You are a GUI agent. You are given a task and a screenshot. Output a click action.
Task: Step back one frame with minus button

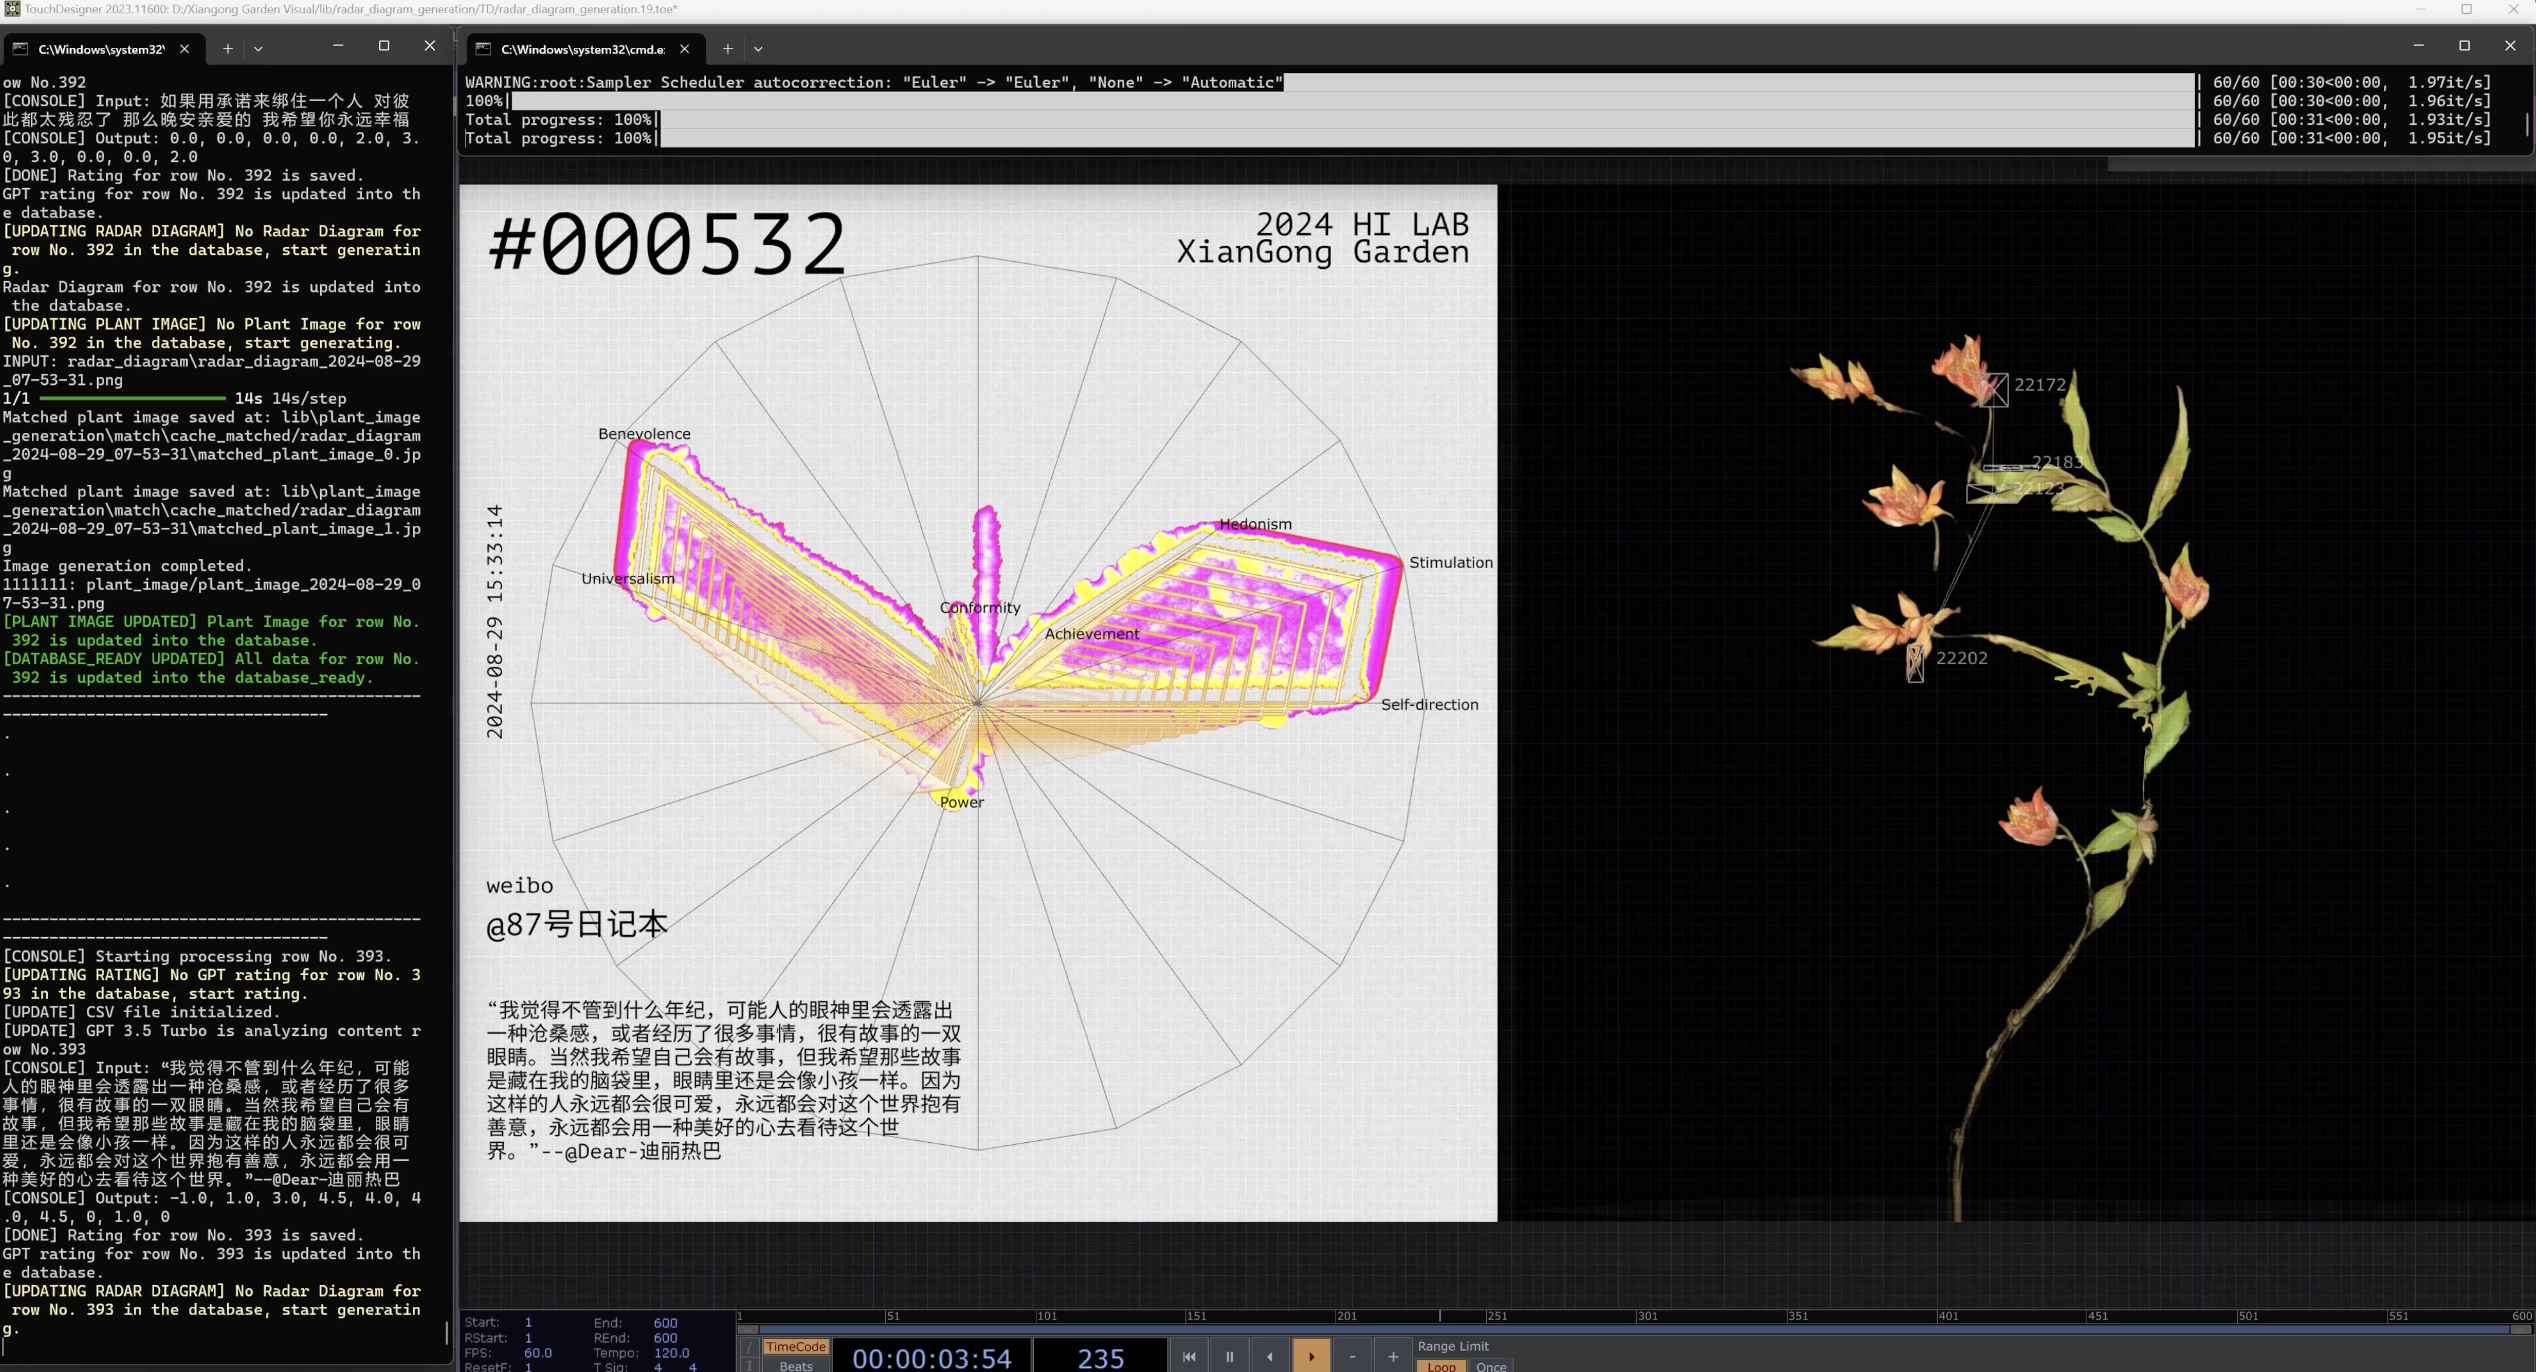coord(1352,1357)
